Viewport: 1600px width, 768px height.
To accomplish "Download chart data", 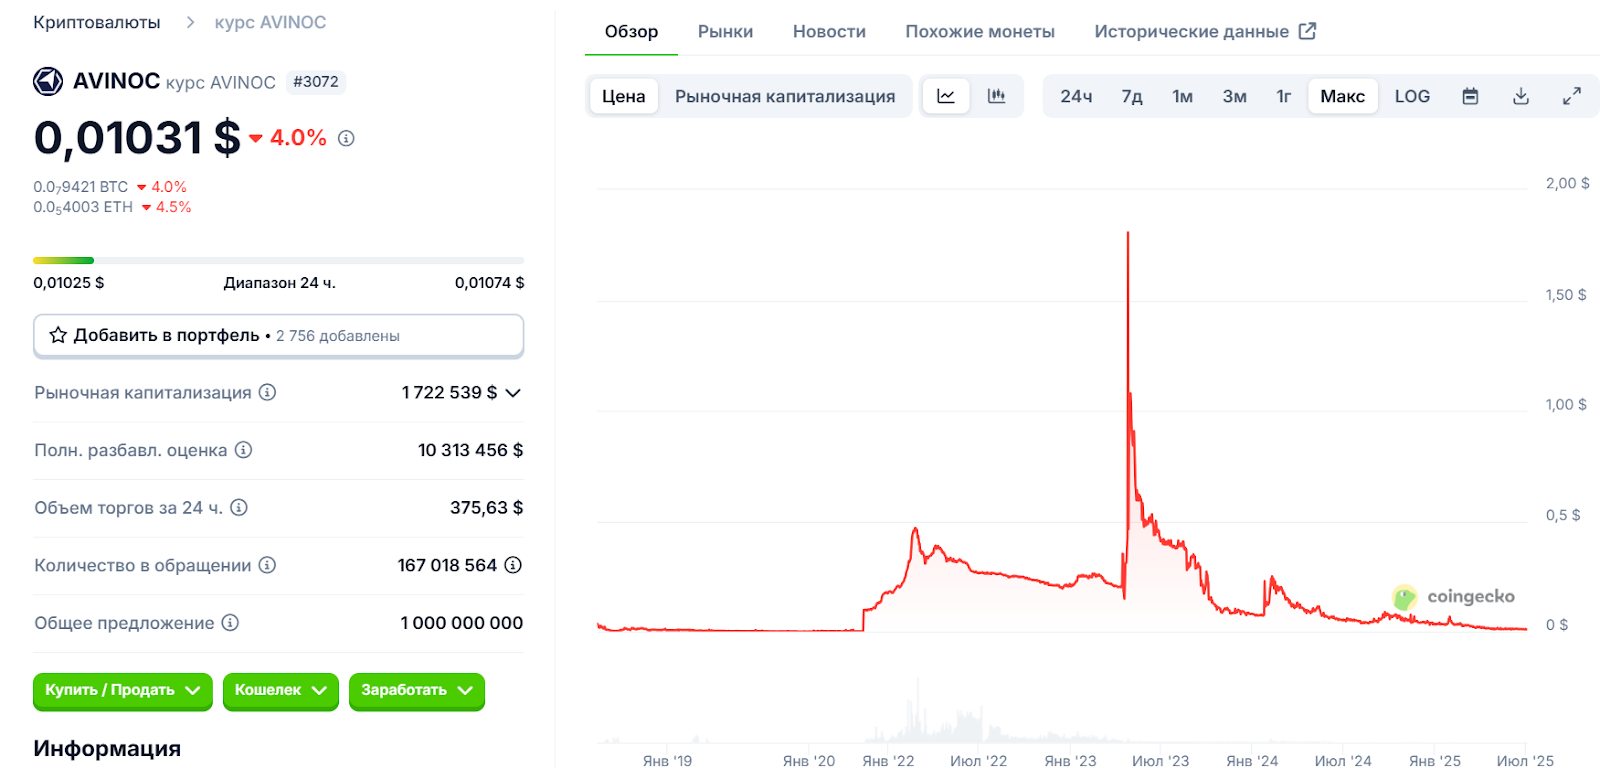I will [1521, 96].
